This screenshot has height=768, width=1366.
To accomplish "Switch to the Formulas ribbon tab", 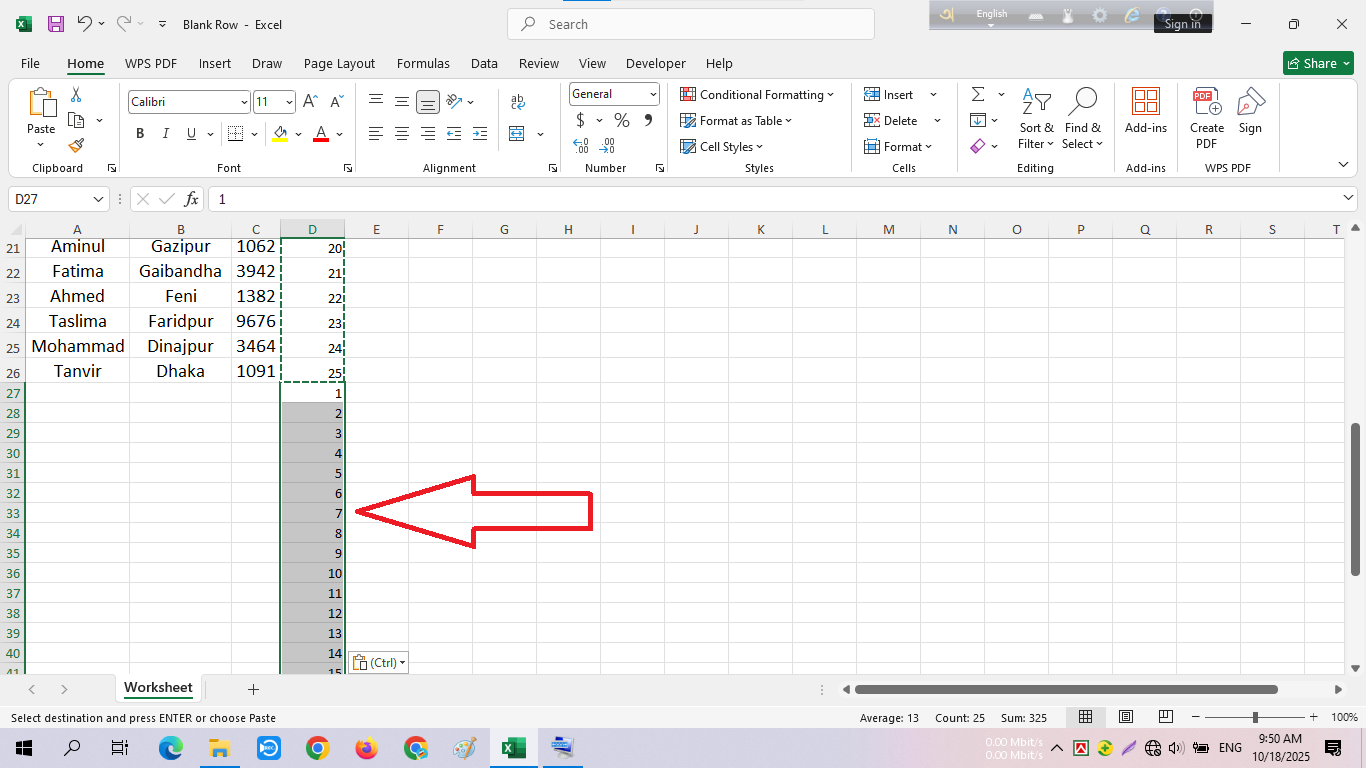I will click(x=423, y=63).
